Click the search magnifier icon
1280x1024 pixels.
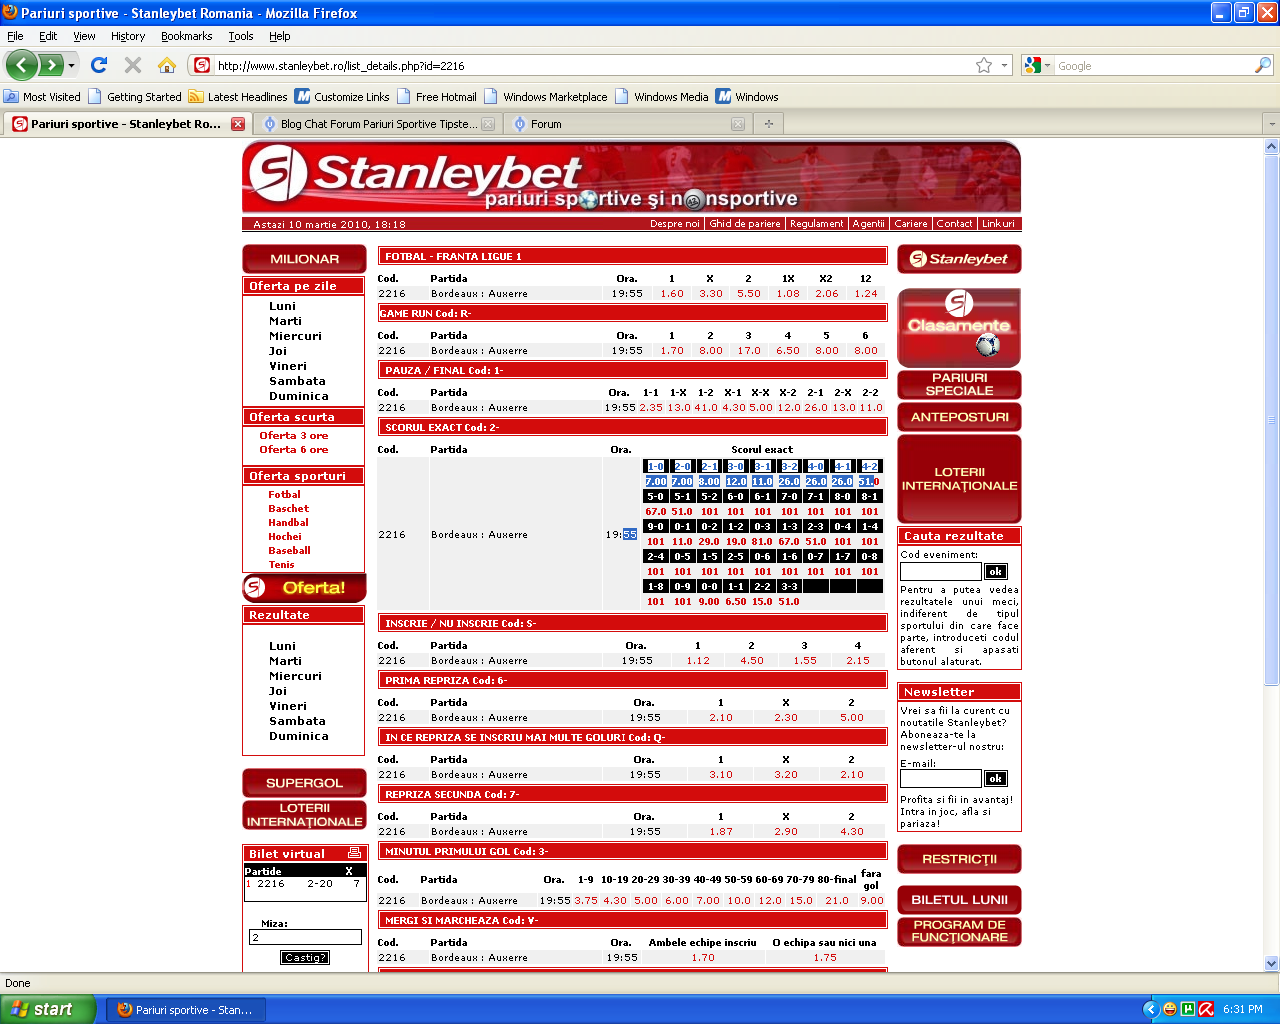pyautogui.click(x=1263, y=65)
